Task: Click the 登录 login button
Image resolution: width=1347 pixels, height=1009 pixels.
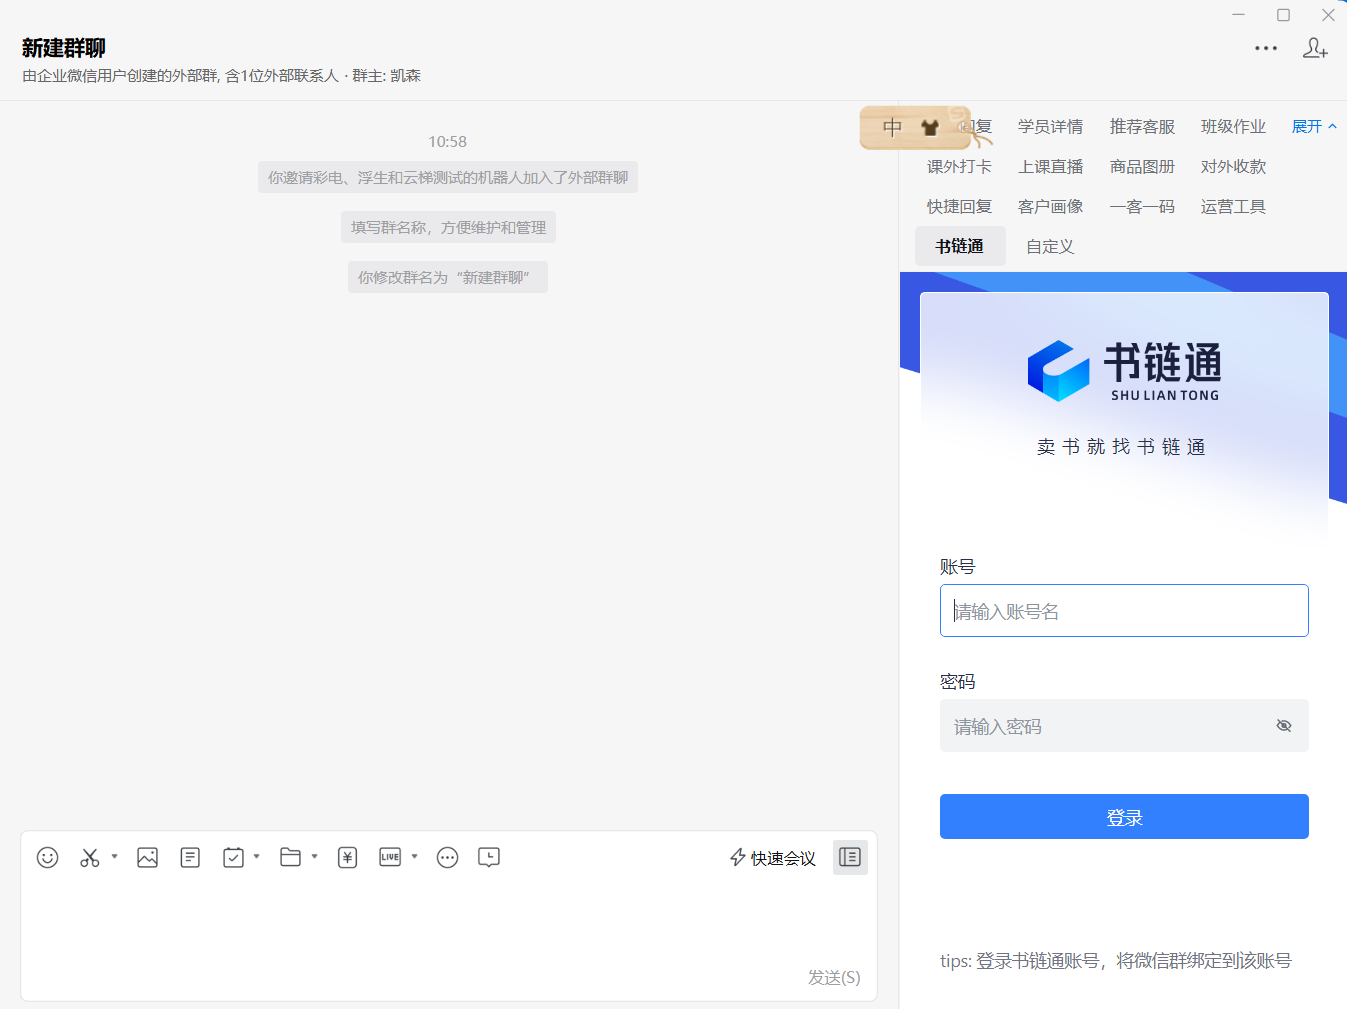Action: [1124, 817]
